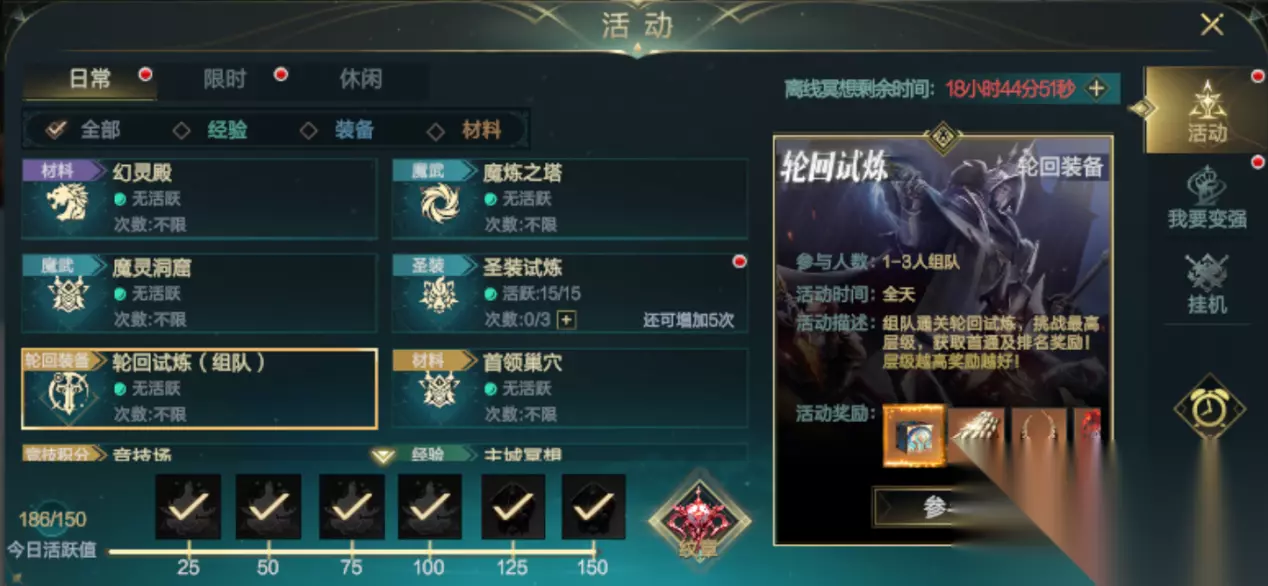This screenshot has width=1268, height=586.
Task: Claim the 100 activity reward chest
Action: click(x=430, y=507)
